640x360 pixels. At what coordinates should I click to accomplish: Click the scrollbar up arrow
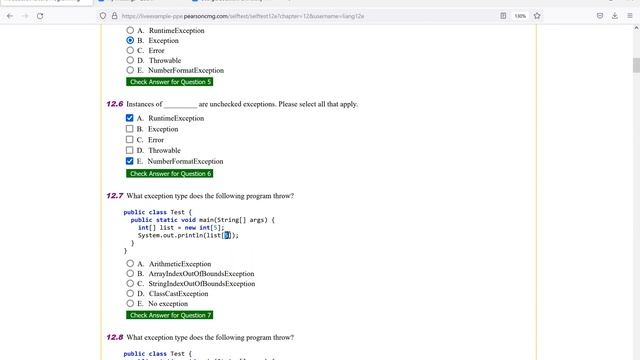[x=636, y=28]
